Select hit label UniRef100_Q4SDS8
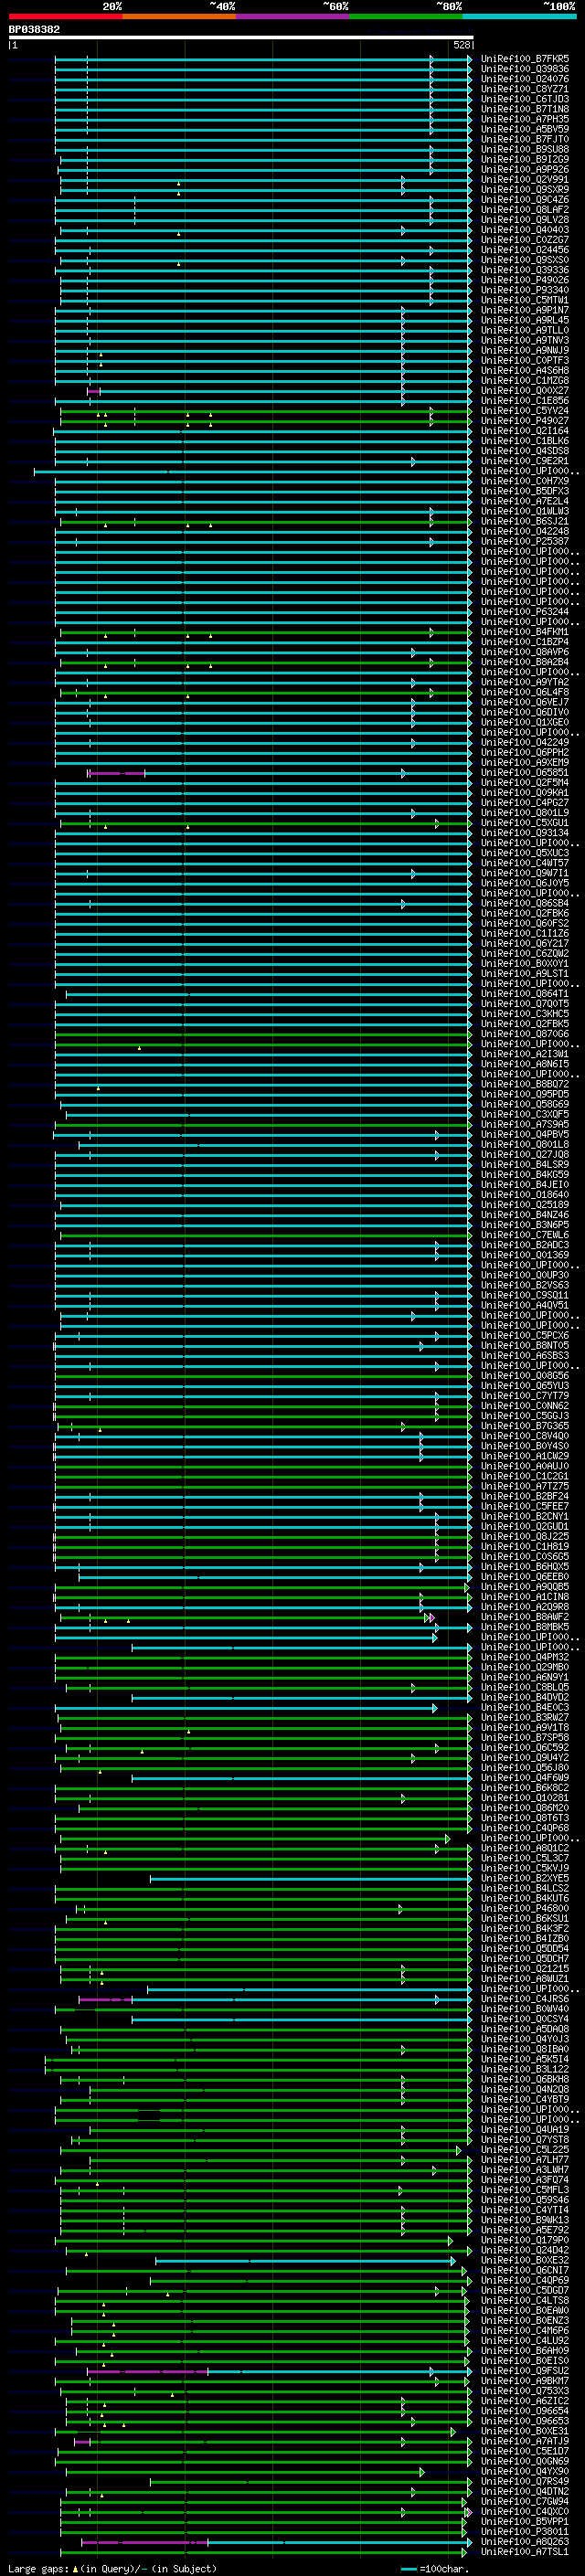This screenshot has height=2576, width=585. click(525, 451)
